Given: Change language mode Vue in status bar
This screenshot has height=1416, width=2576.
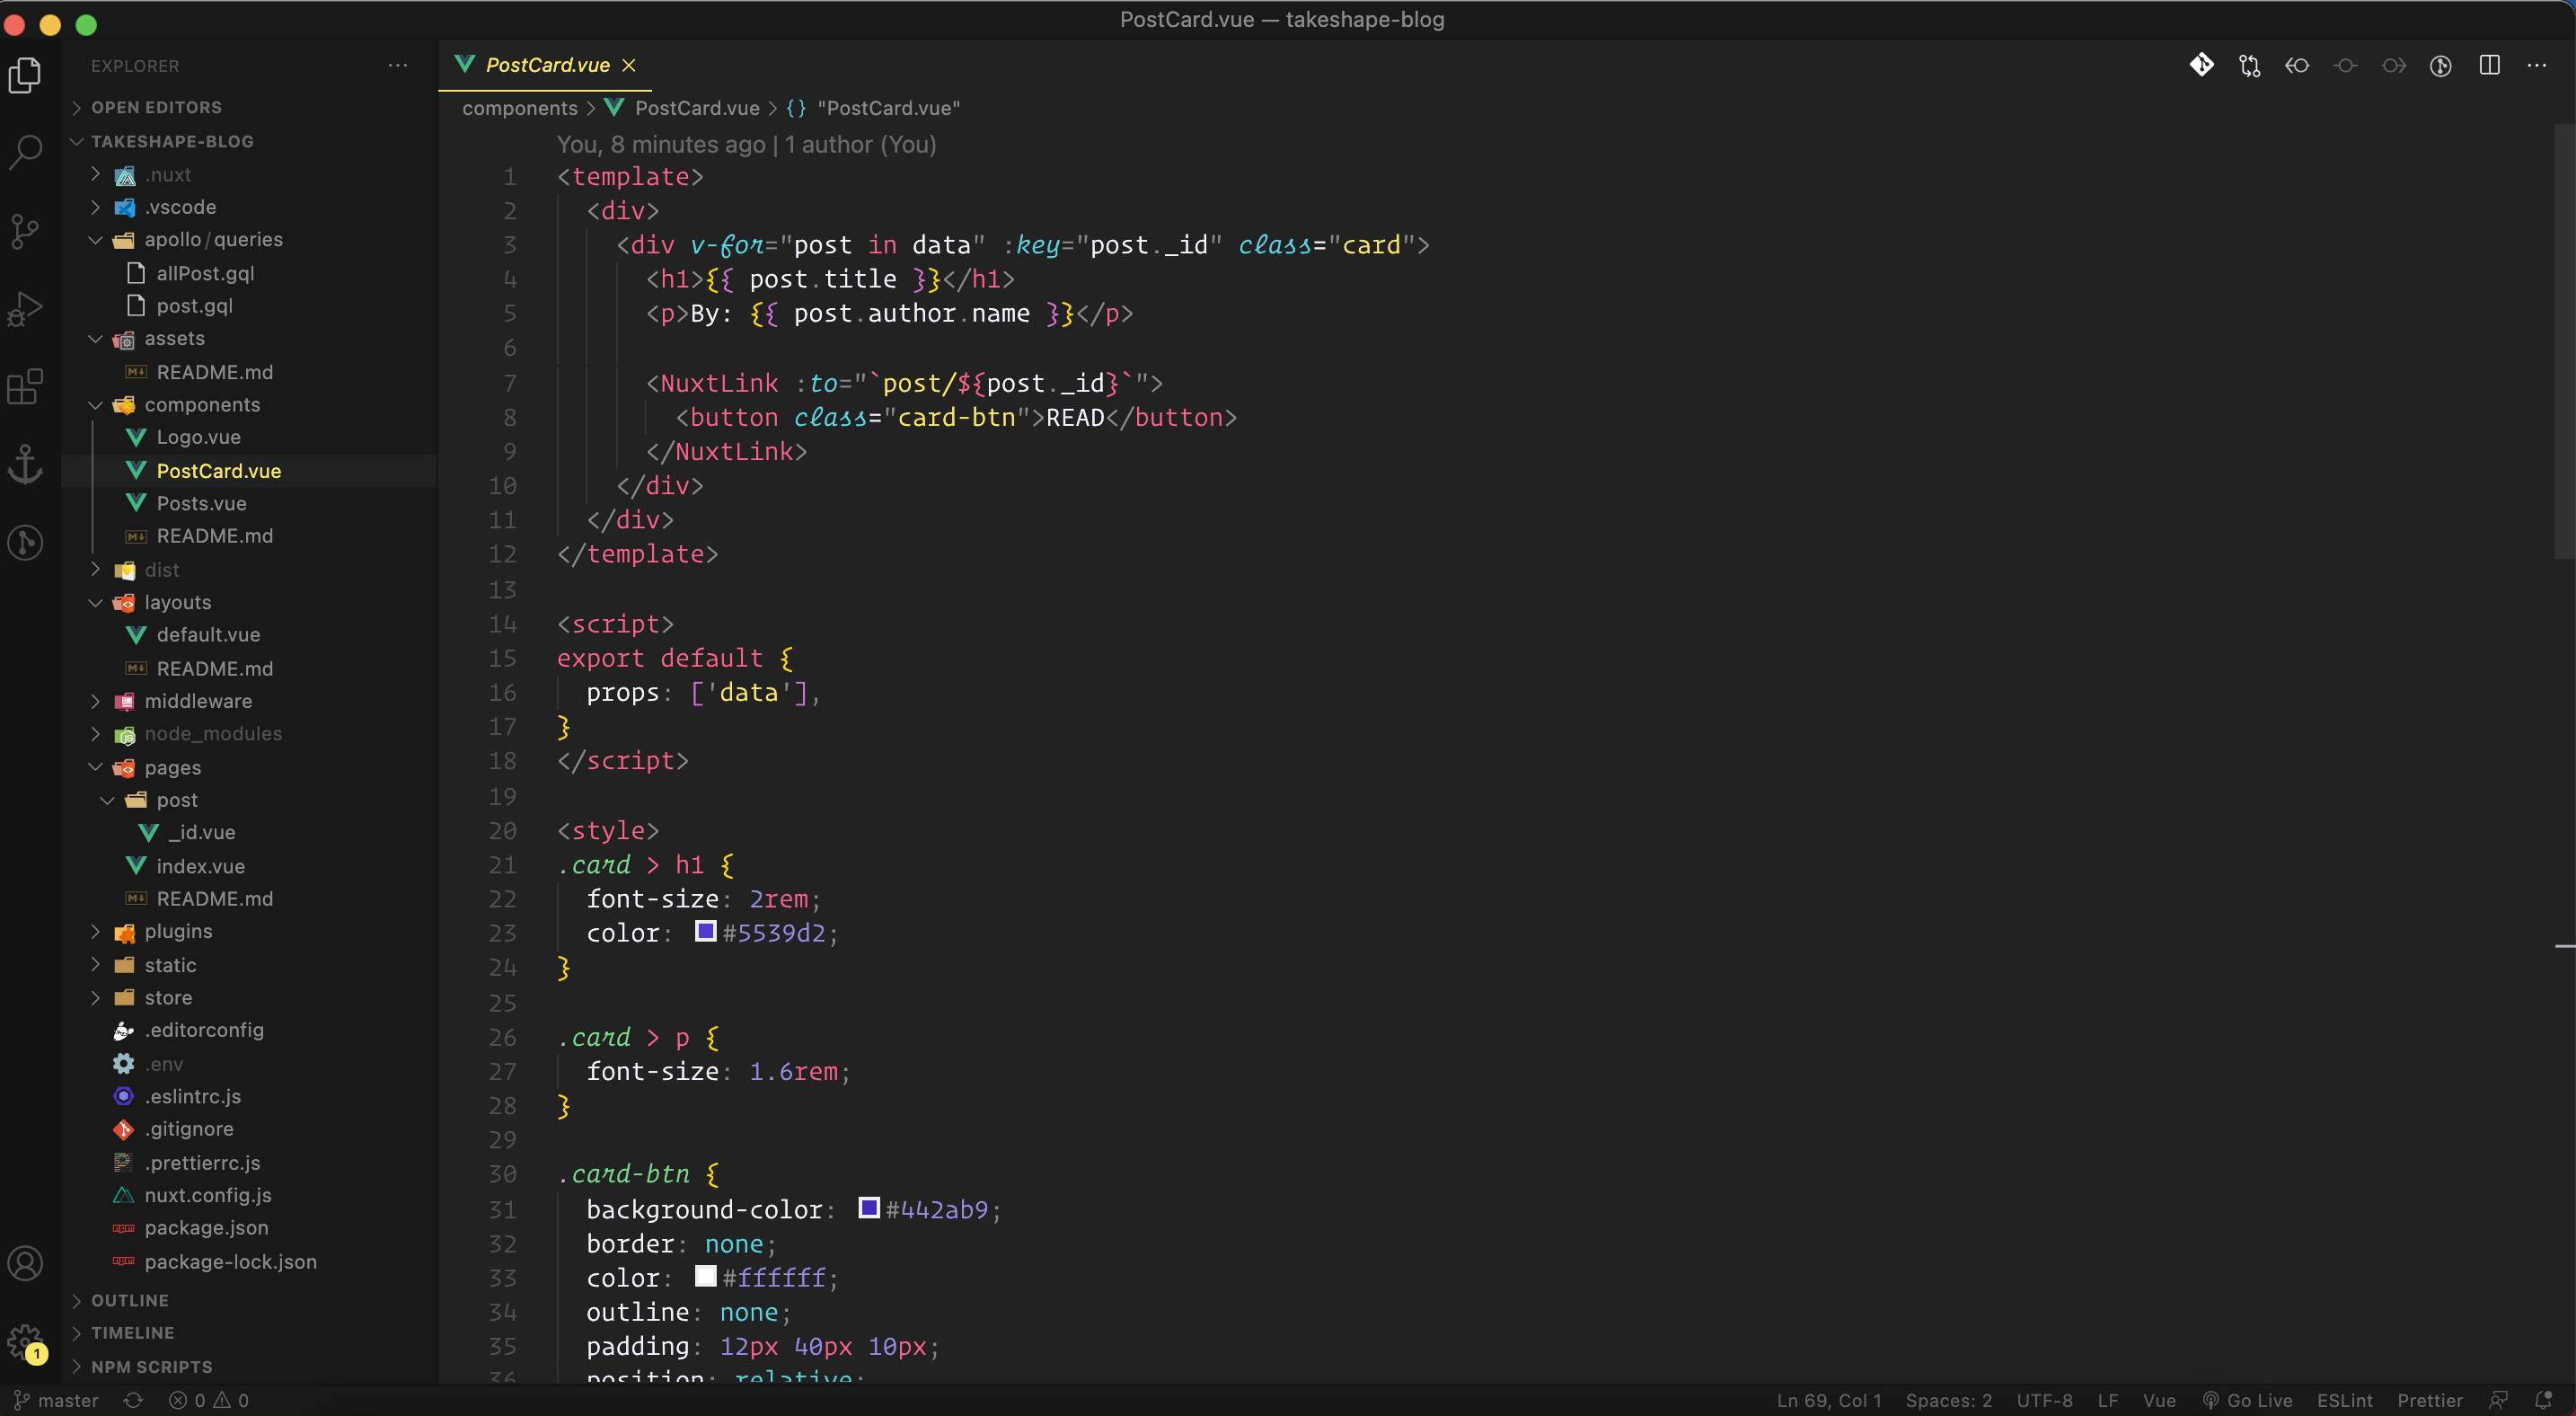Looking at the screenshot, I should coord(2159,1400).
